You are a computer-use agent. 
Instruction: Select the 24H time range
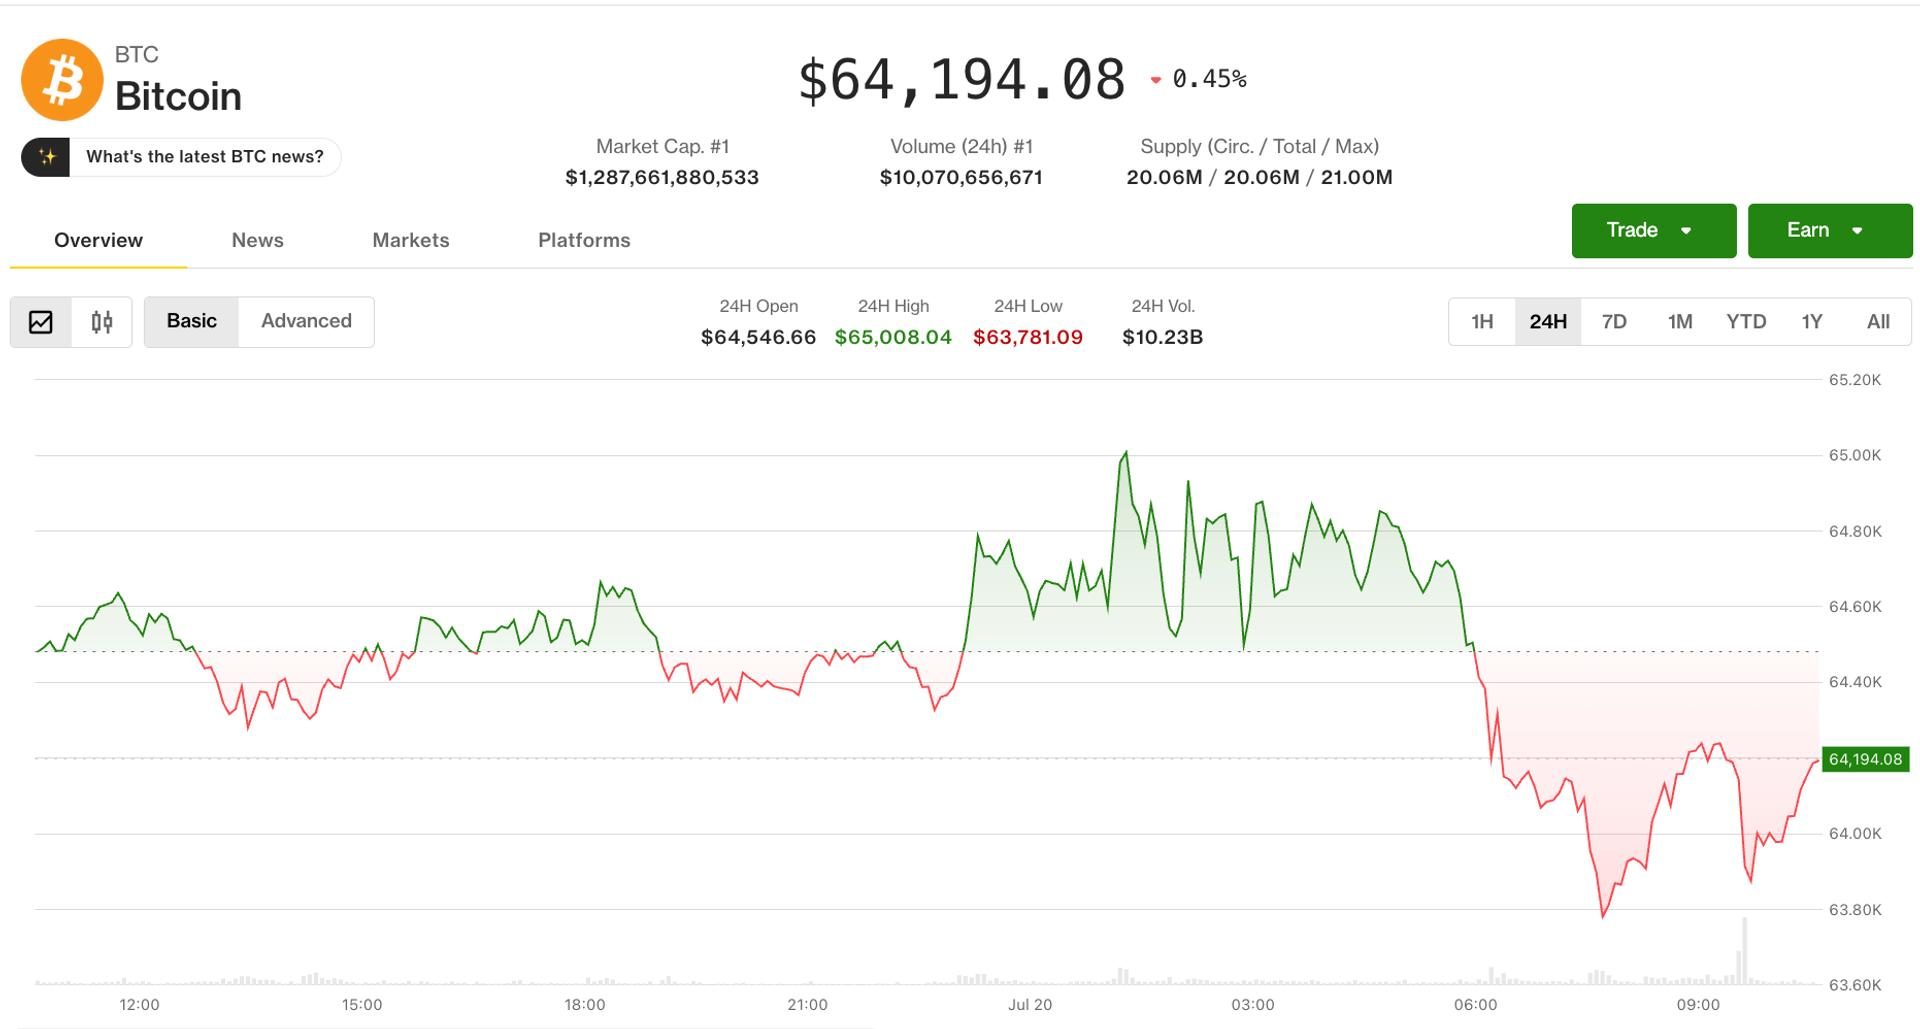pyautogui.click(x=1548, y=322)
